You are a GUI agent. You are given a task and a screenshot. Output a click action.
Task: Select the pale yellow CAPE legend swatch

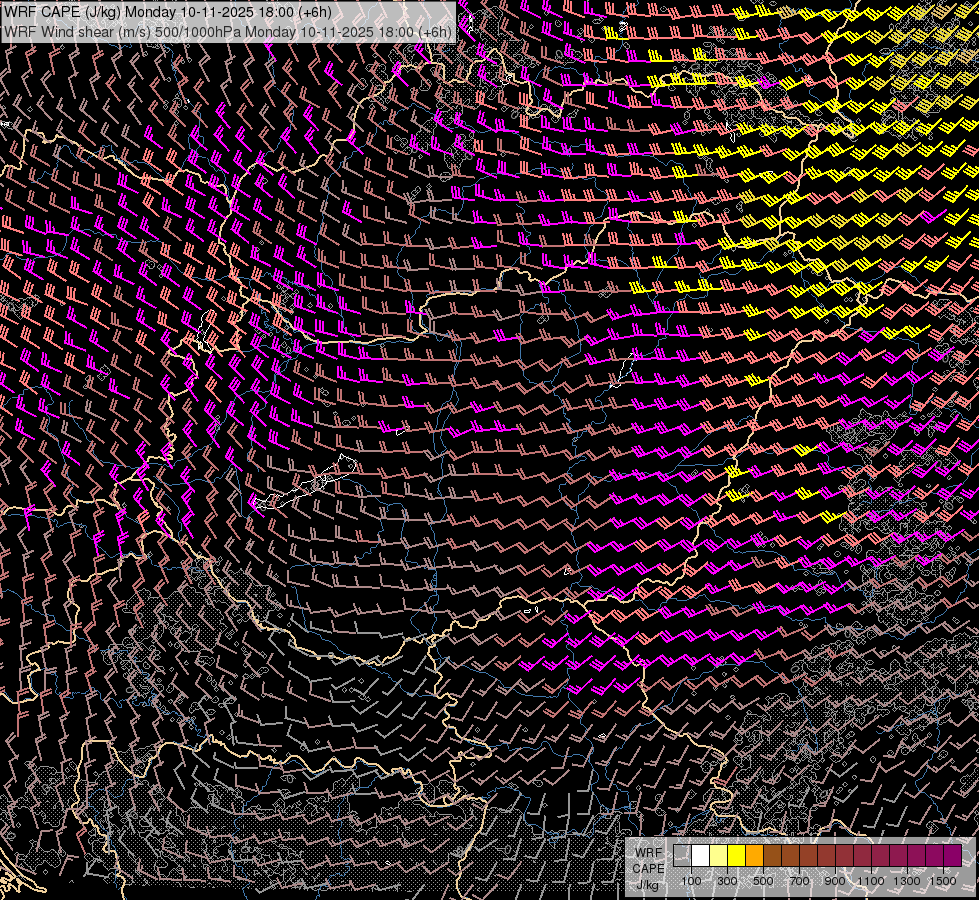click(719, 855)
